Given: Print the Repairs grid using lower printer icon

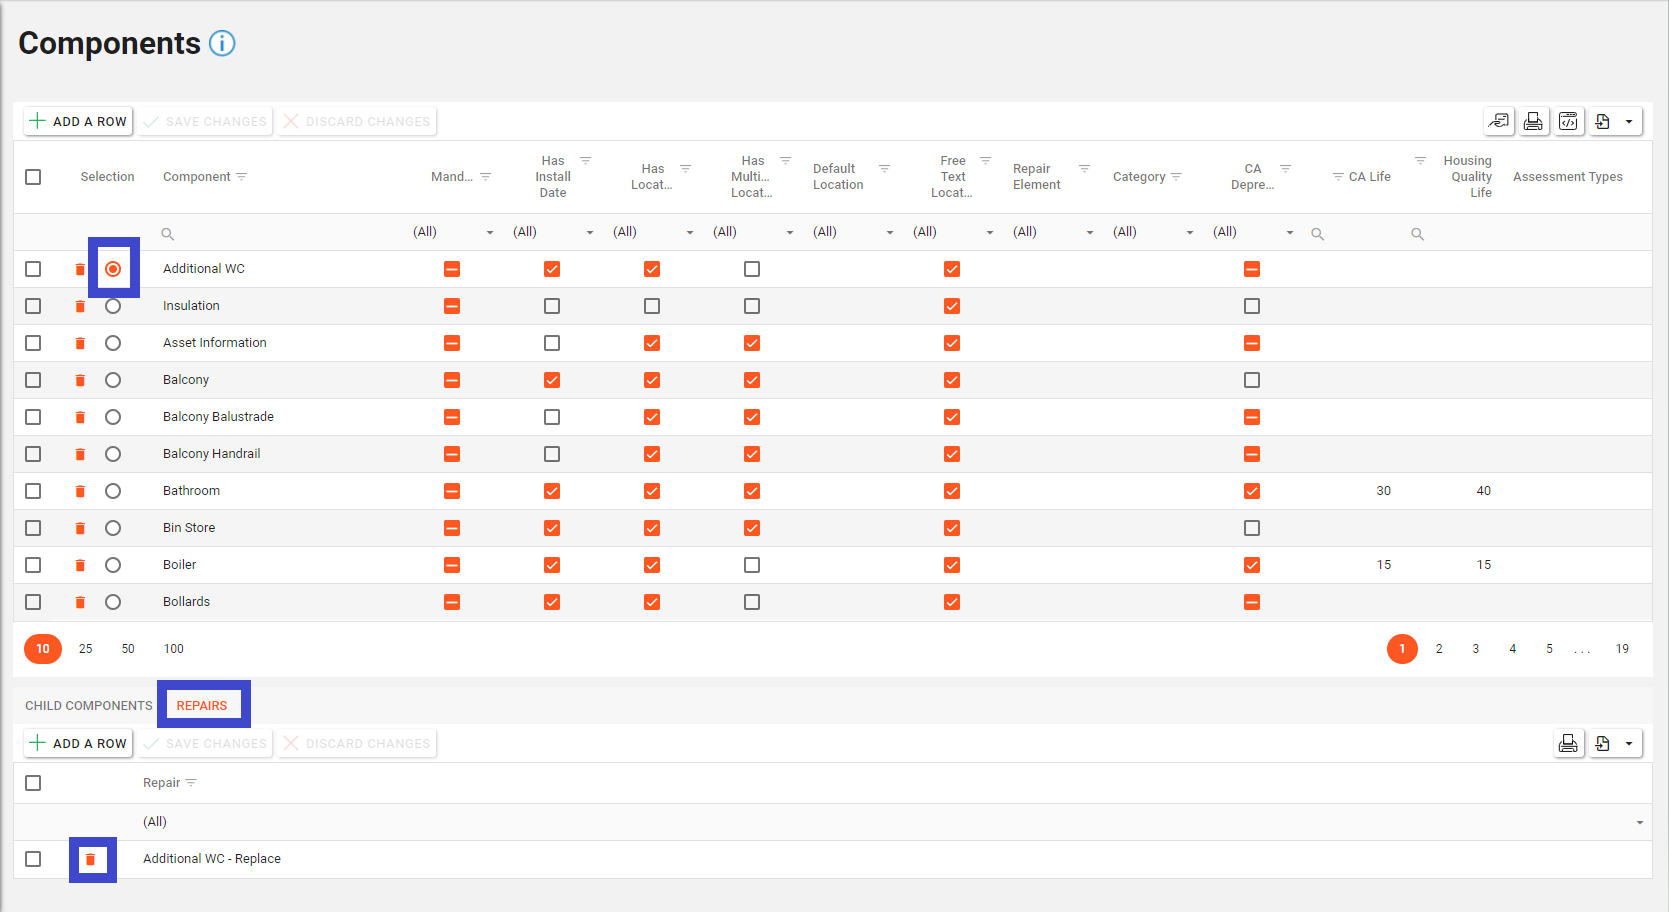Looking at the screenshot, I should 1568,744.
